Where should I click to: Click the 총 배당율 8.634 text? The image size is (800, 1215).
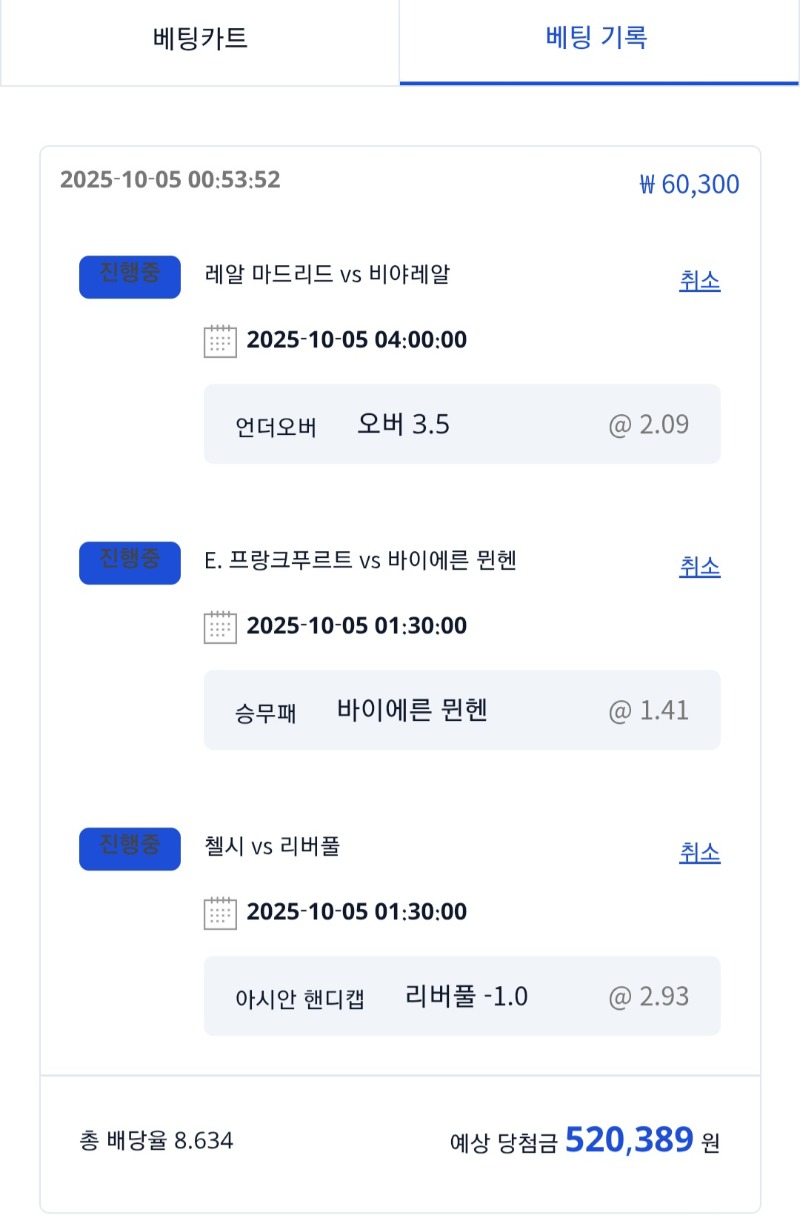[x=156, y=1140]
